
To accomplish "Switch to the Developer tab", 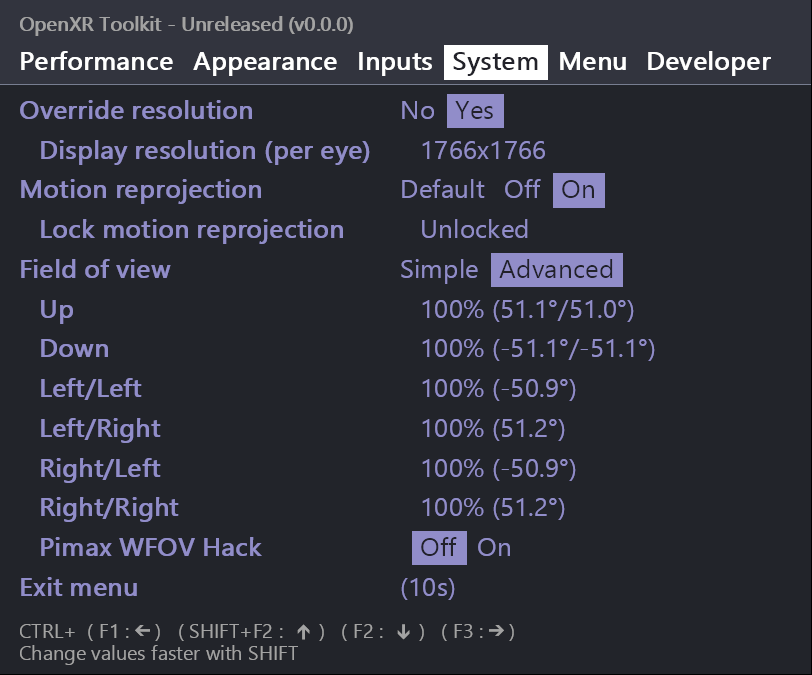I will [x=708, y=62].
